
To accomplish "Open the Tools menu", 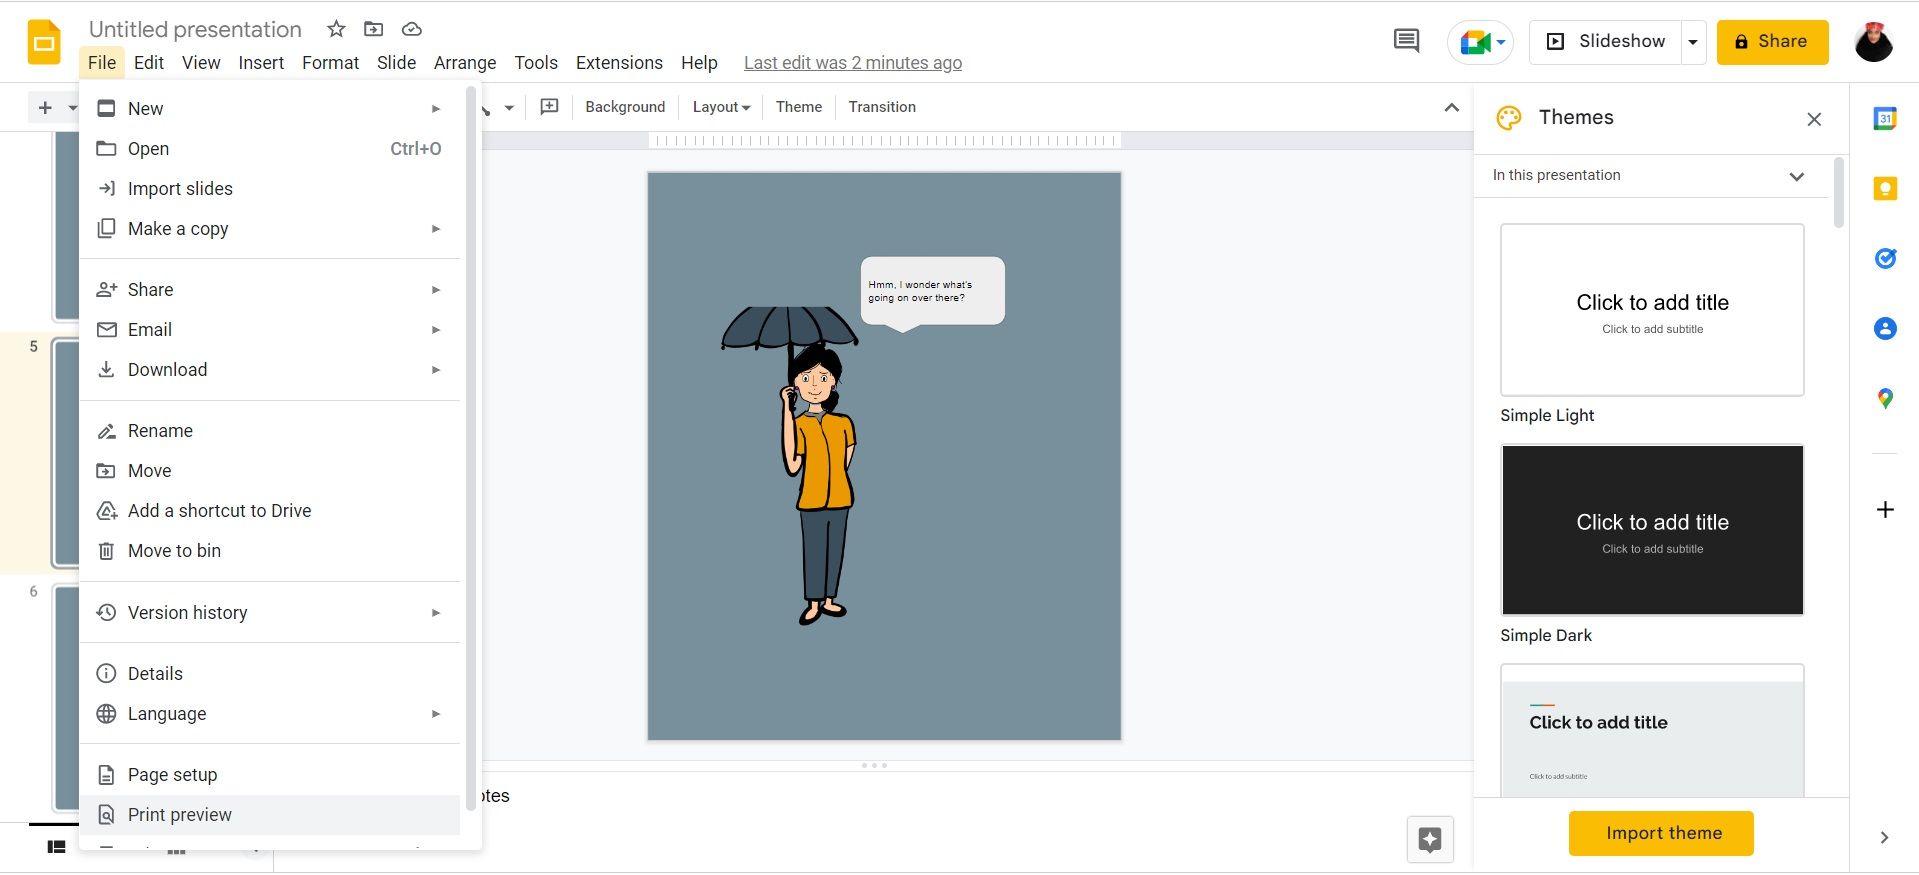I will pyautogui.click(x=536, y=63).
